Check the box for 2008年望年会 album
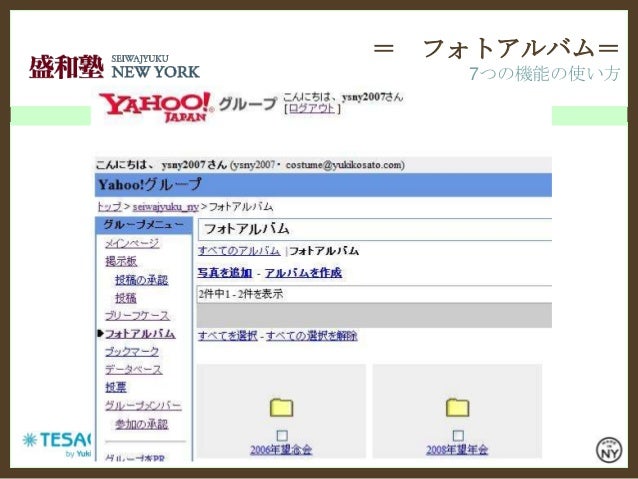Screen dimensions: 638x479 pyautogui.click(x=458, y=436)
